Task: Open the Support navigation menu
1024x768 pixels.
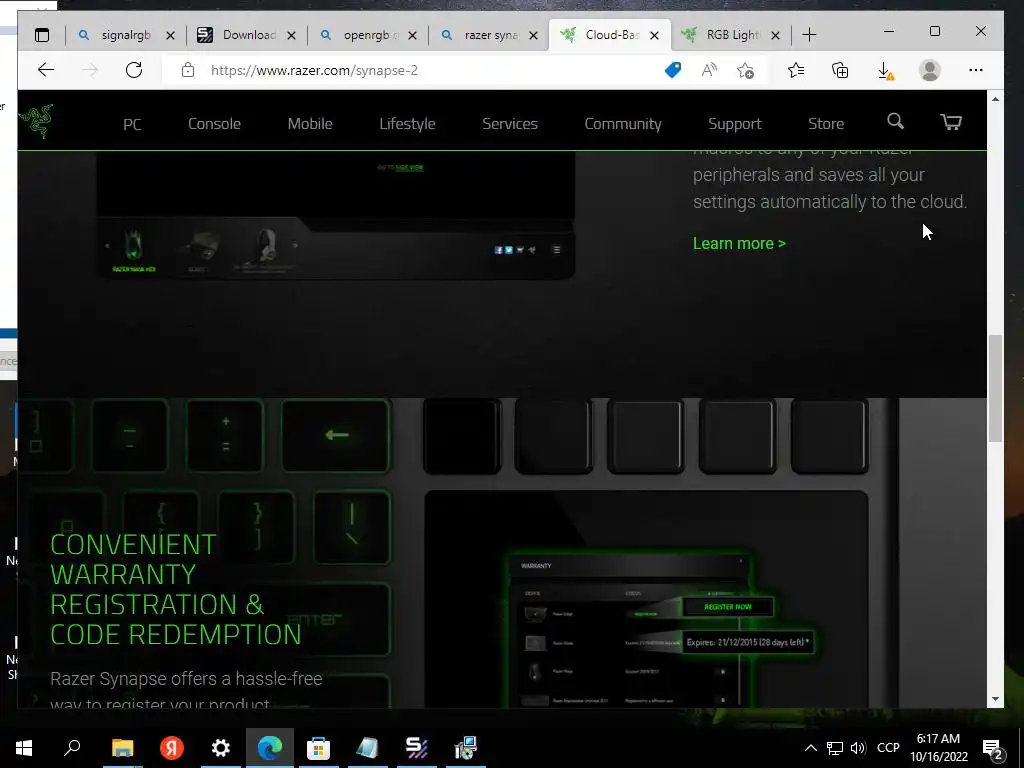Action: tap(735, 124)
